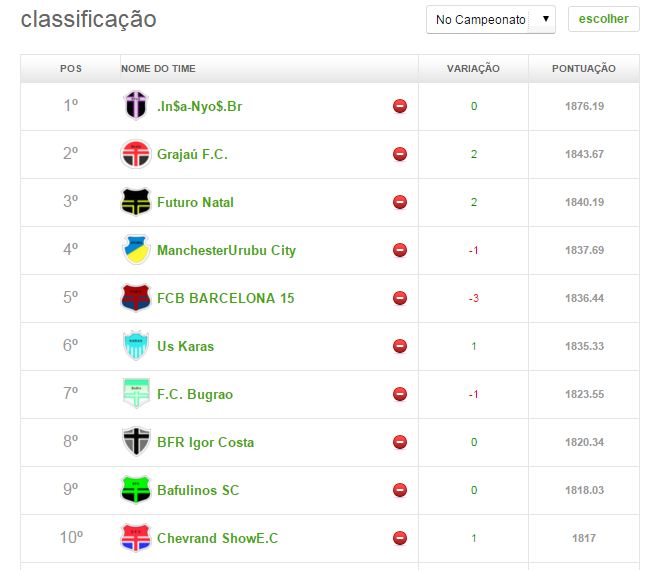
Task: Click the POS column header
Action: (x=71, y=69)
